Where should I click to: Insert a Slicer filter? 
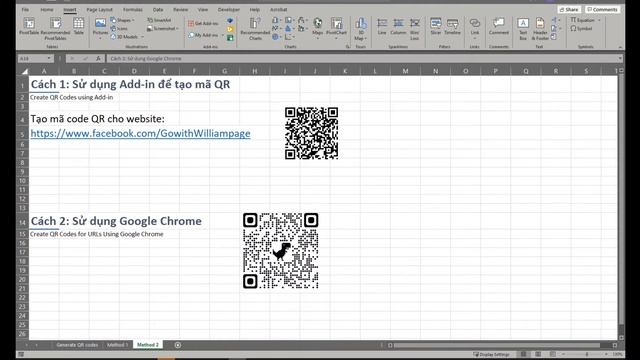coord(436,27)
